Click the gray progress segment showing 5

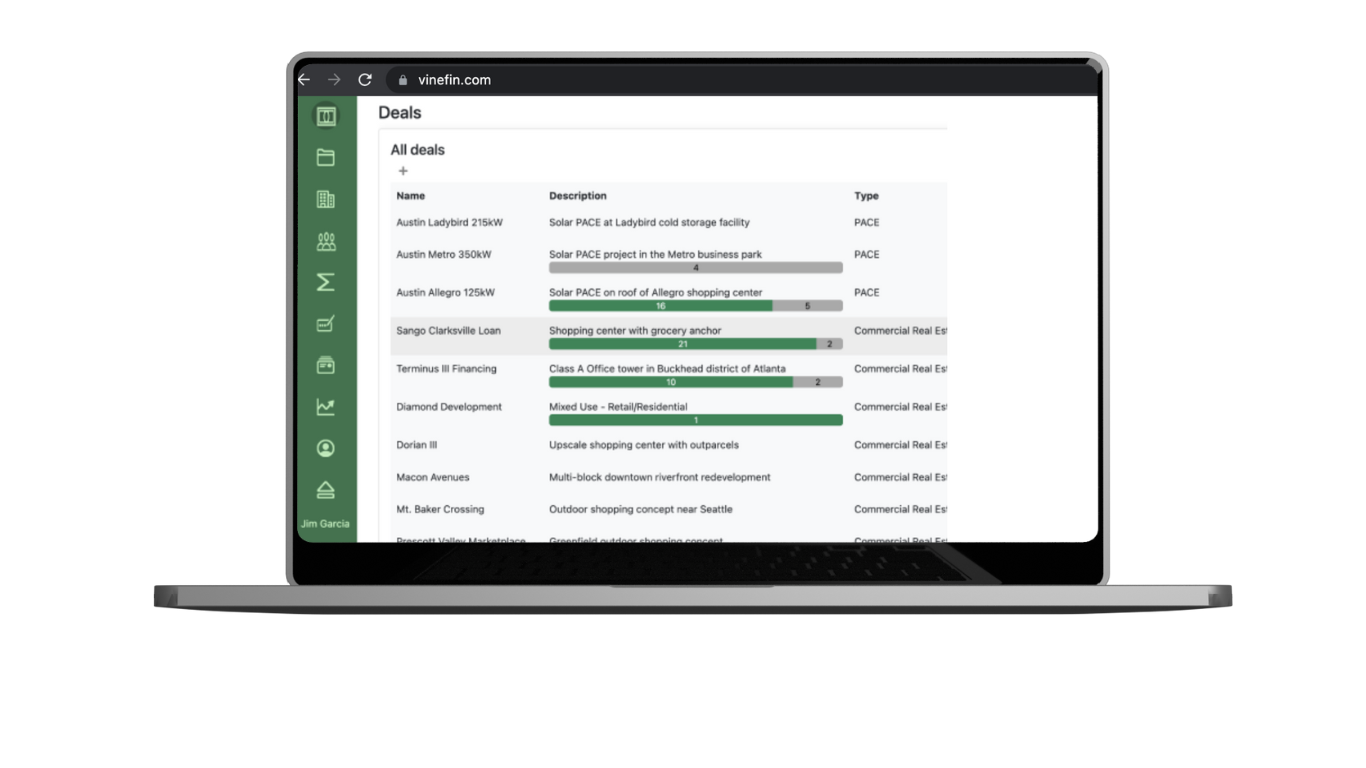[x=808, y=306]
